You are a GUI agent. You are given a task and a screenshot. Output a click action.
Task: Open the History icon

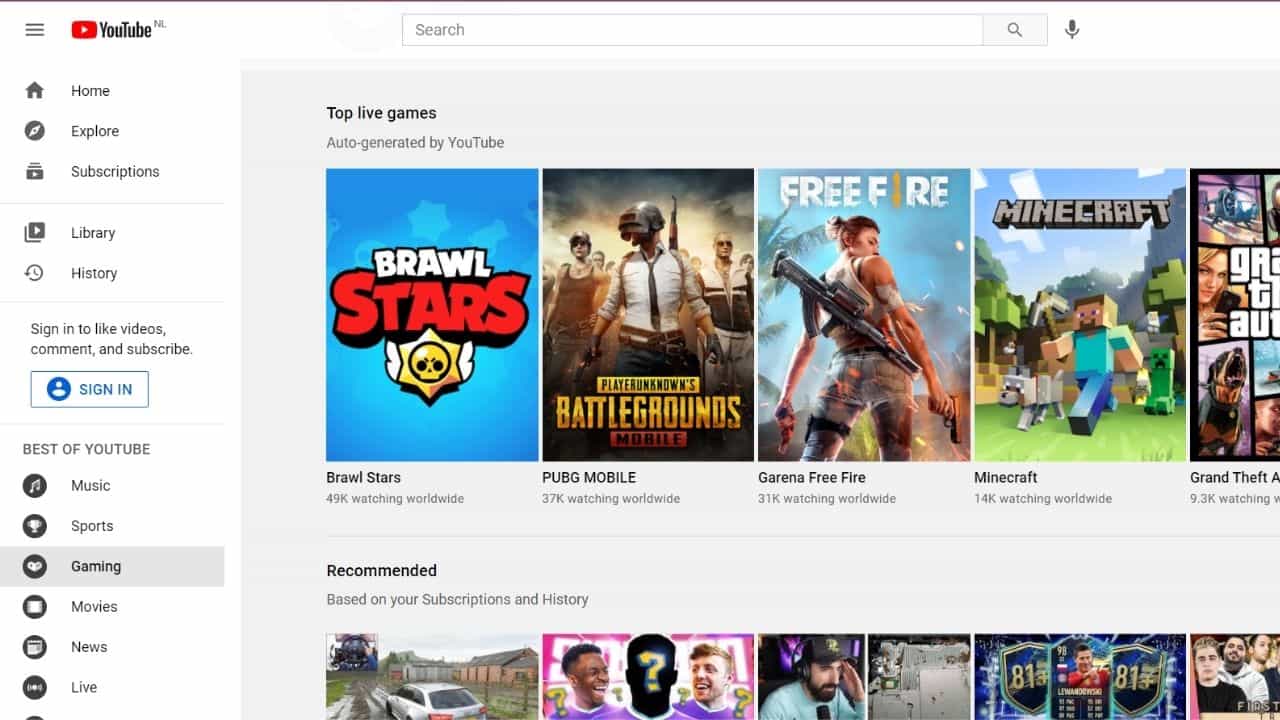coord(34,272)
